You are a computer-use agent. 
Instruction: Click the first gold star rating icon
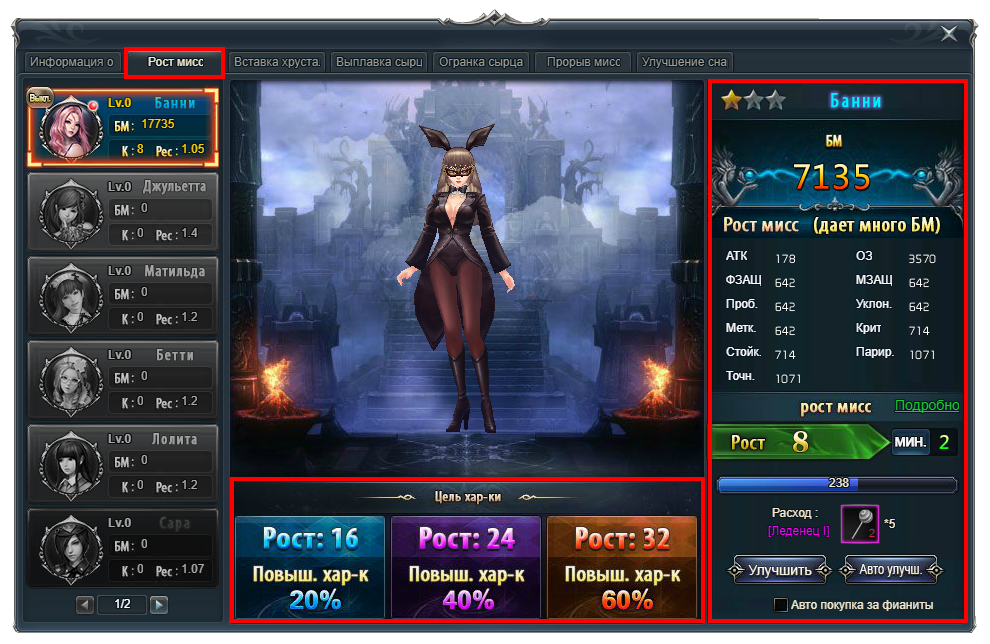732,101
